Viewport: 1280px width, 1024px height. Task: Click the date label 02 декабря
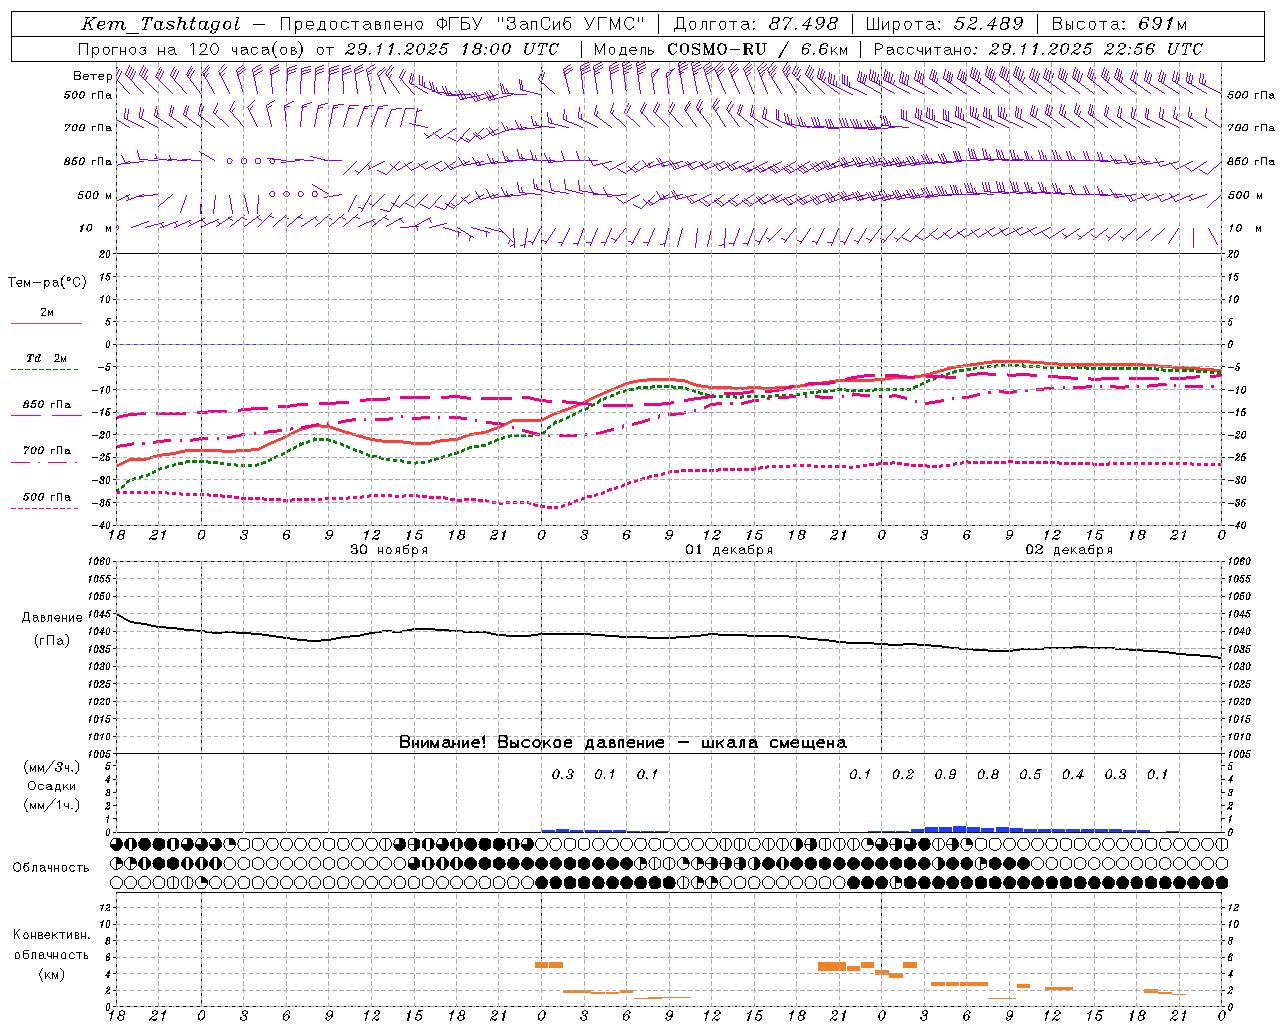pyautogui.click(x=1069, y=550)
